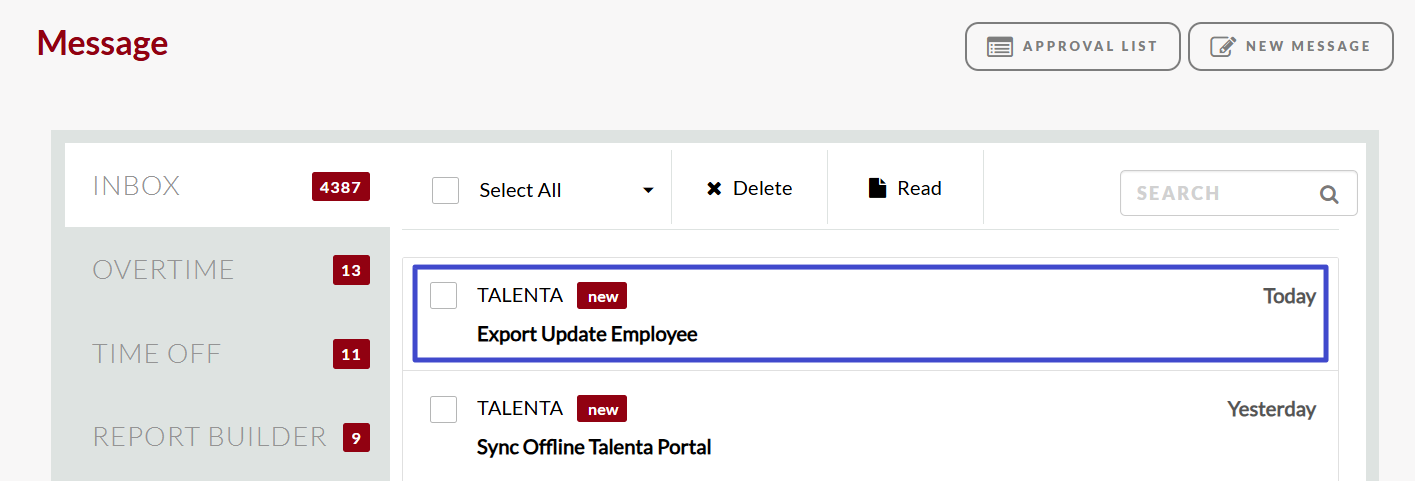Tick the Select All checkbox
Viewport: 1415px width, 481px height.
point(445,190)
